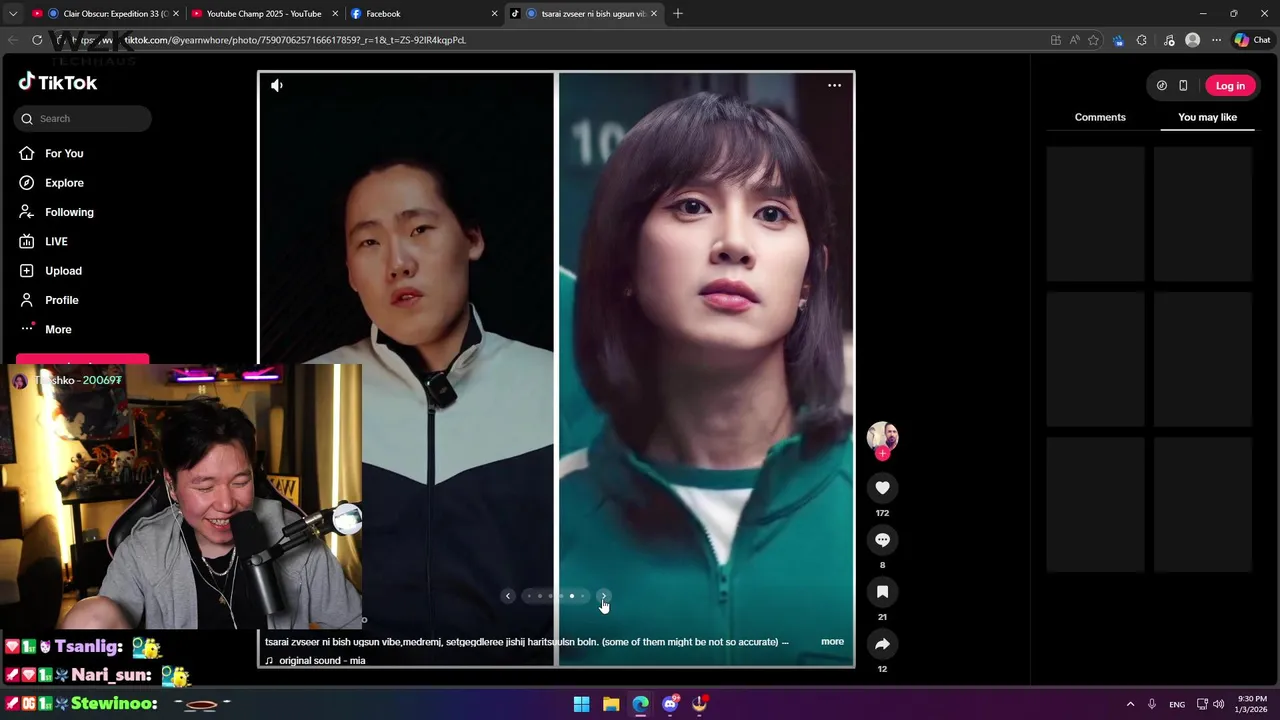Reload the page

pyautogui.click(x=37, y=40)
